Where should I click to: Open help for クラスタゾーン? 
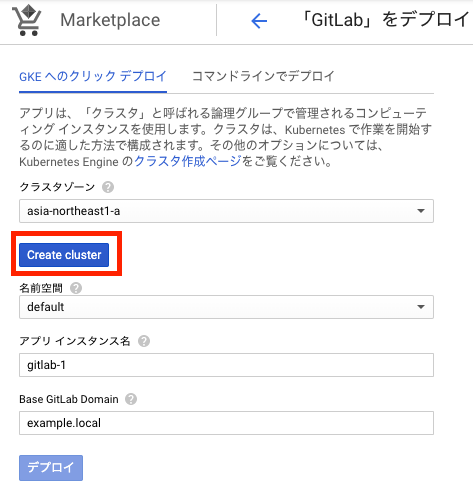(108, 187)
